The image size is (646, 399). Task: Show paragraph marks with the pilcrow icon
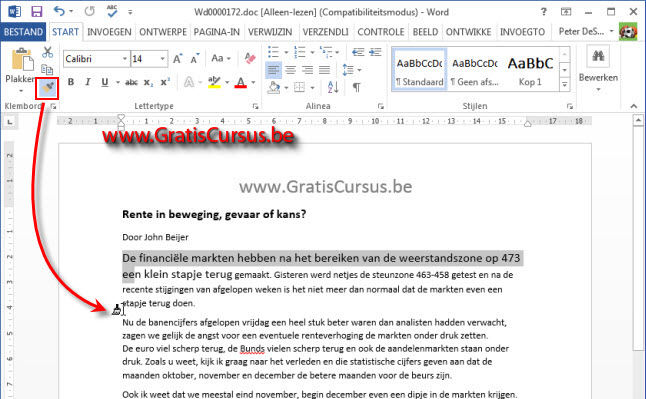[357, 87]
